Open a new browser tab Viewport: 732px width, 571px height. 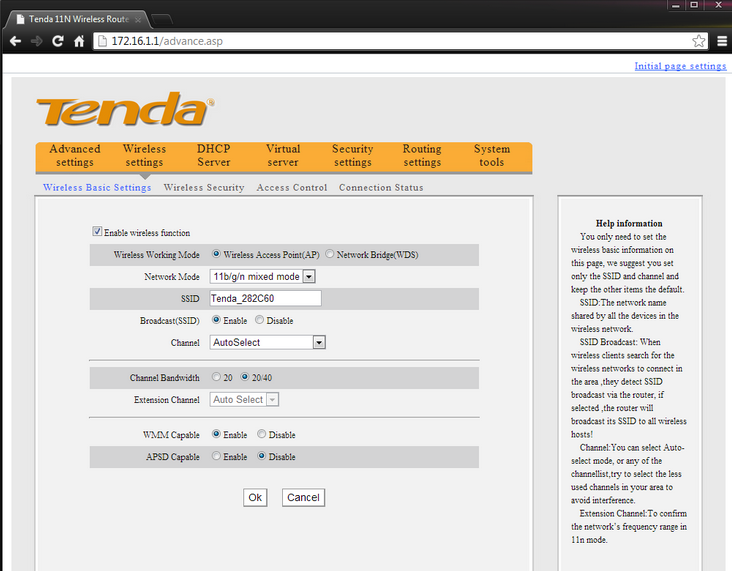162,19
